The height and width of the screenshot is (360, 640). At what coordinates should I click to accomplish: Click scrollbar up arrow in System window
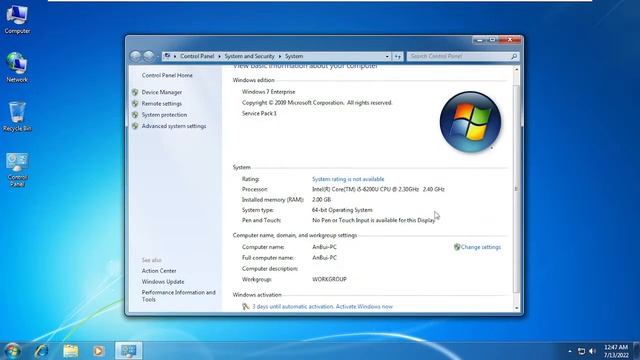tap(516, 70)
